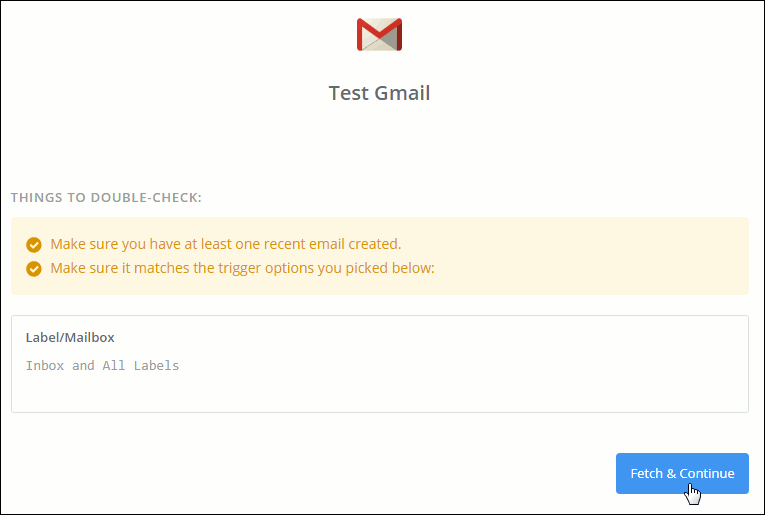Click the recent email created reminder text

coord(225,244)
